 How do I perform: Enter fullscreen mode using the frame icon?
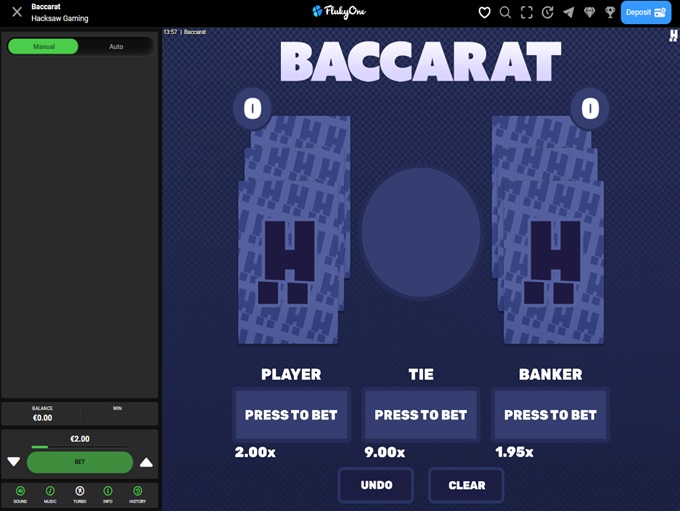526,13
